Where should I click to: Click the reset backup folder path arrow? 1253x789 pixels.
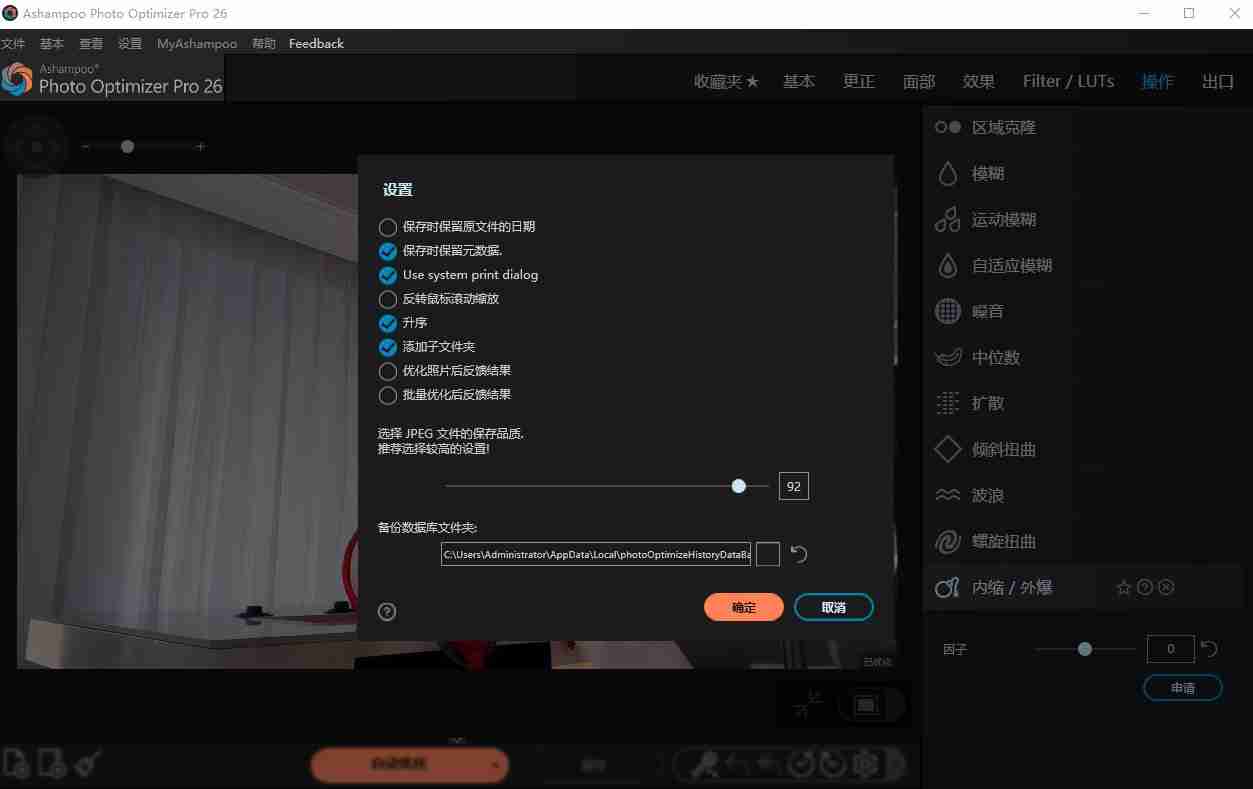point(798,554)
